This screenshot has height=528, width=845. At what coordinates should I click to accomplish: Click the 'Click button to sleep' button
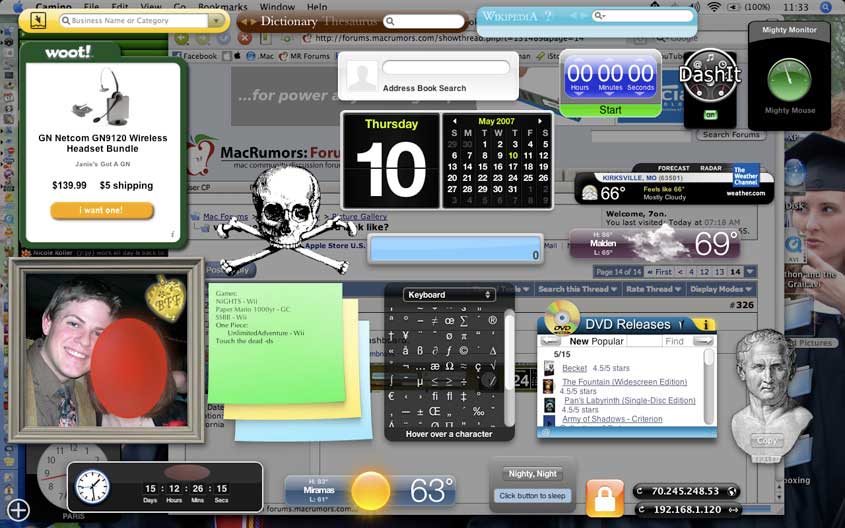(532, 496)
